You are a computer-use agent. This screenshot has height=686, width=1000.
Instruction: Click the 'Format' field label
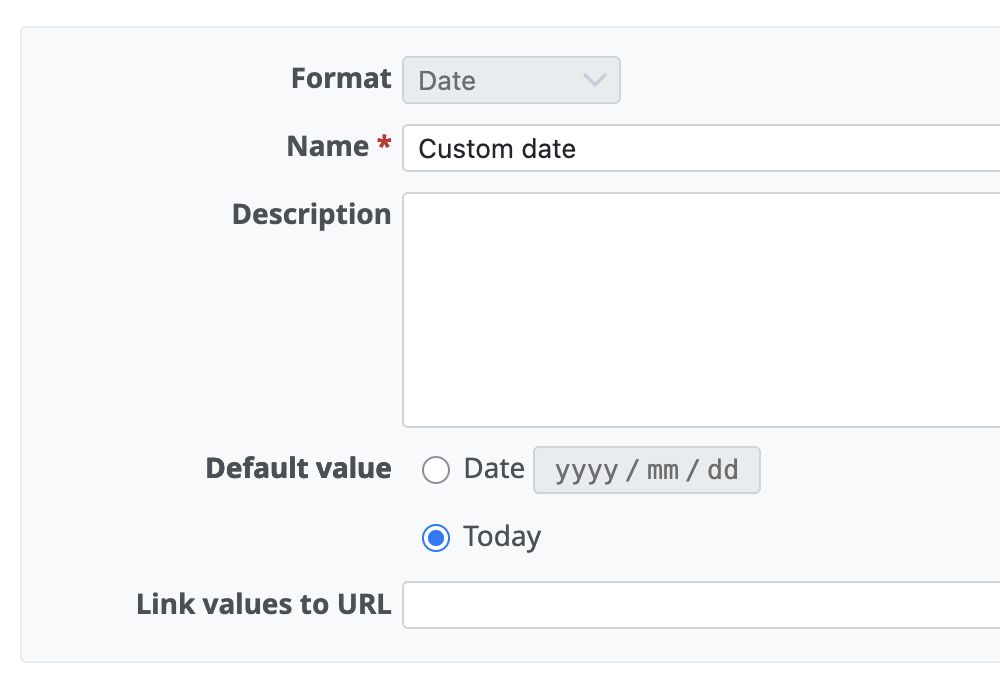(x=341, y=79)
